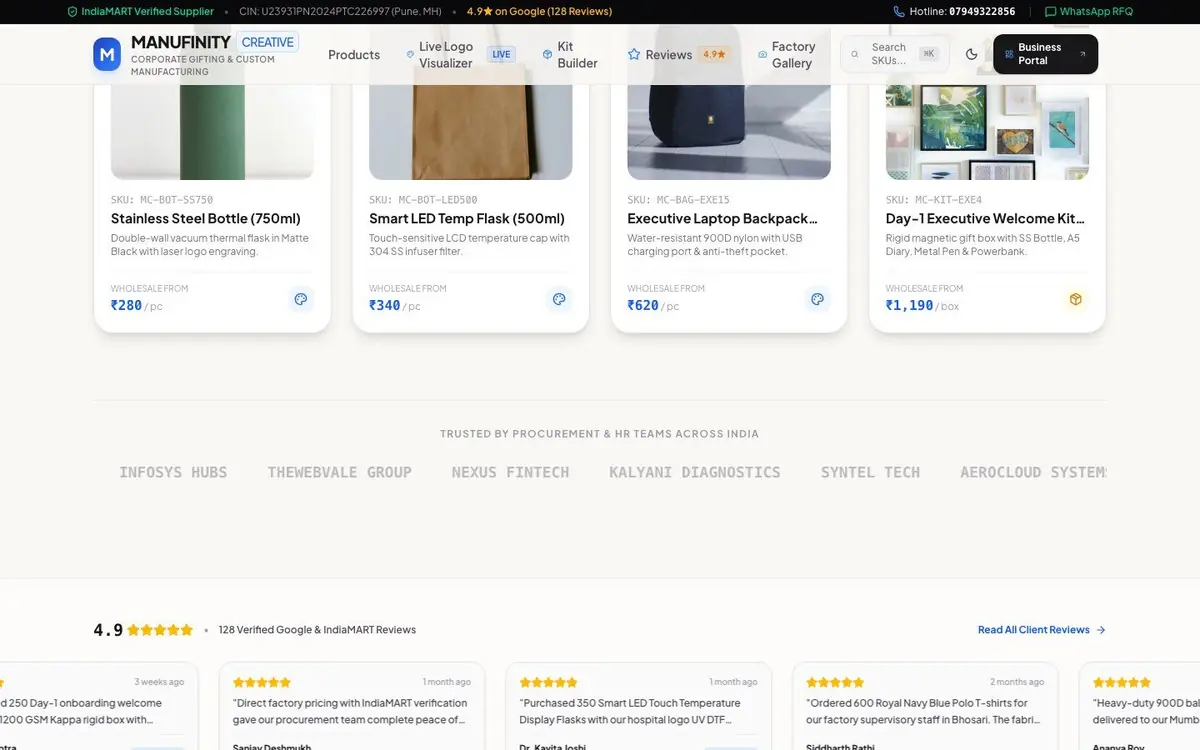Click the Live Logo Visualizer diamond icon
Viewport: 1200px width, 750px height.
click(x=410, y=55)
